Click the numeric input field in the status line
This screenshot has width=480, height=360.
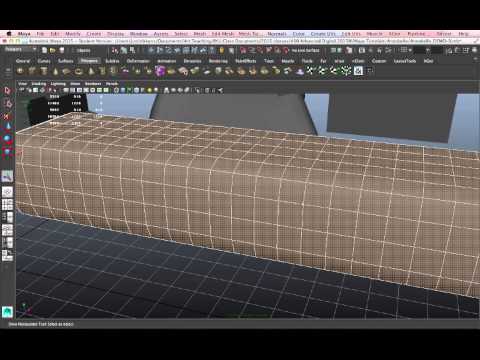pos(428,50)
